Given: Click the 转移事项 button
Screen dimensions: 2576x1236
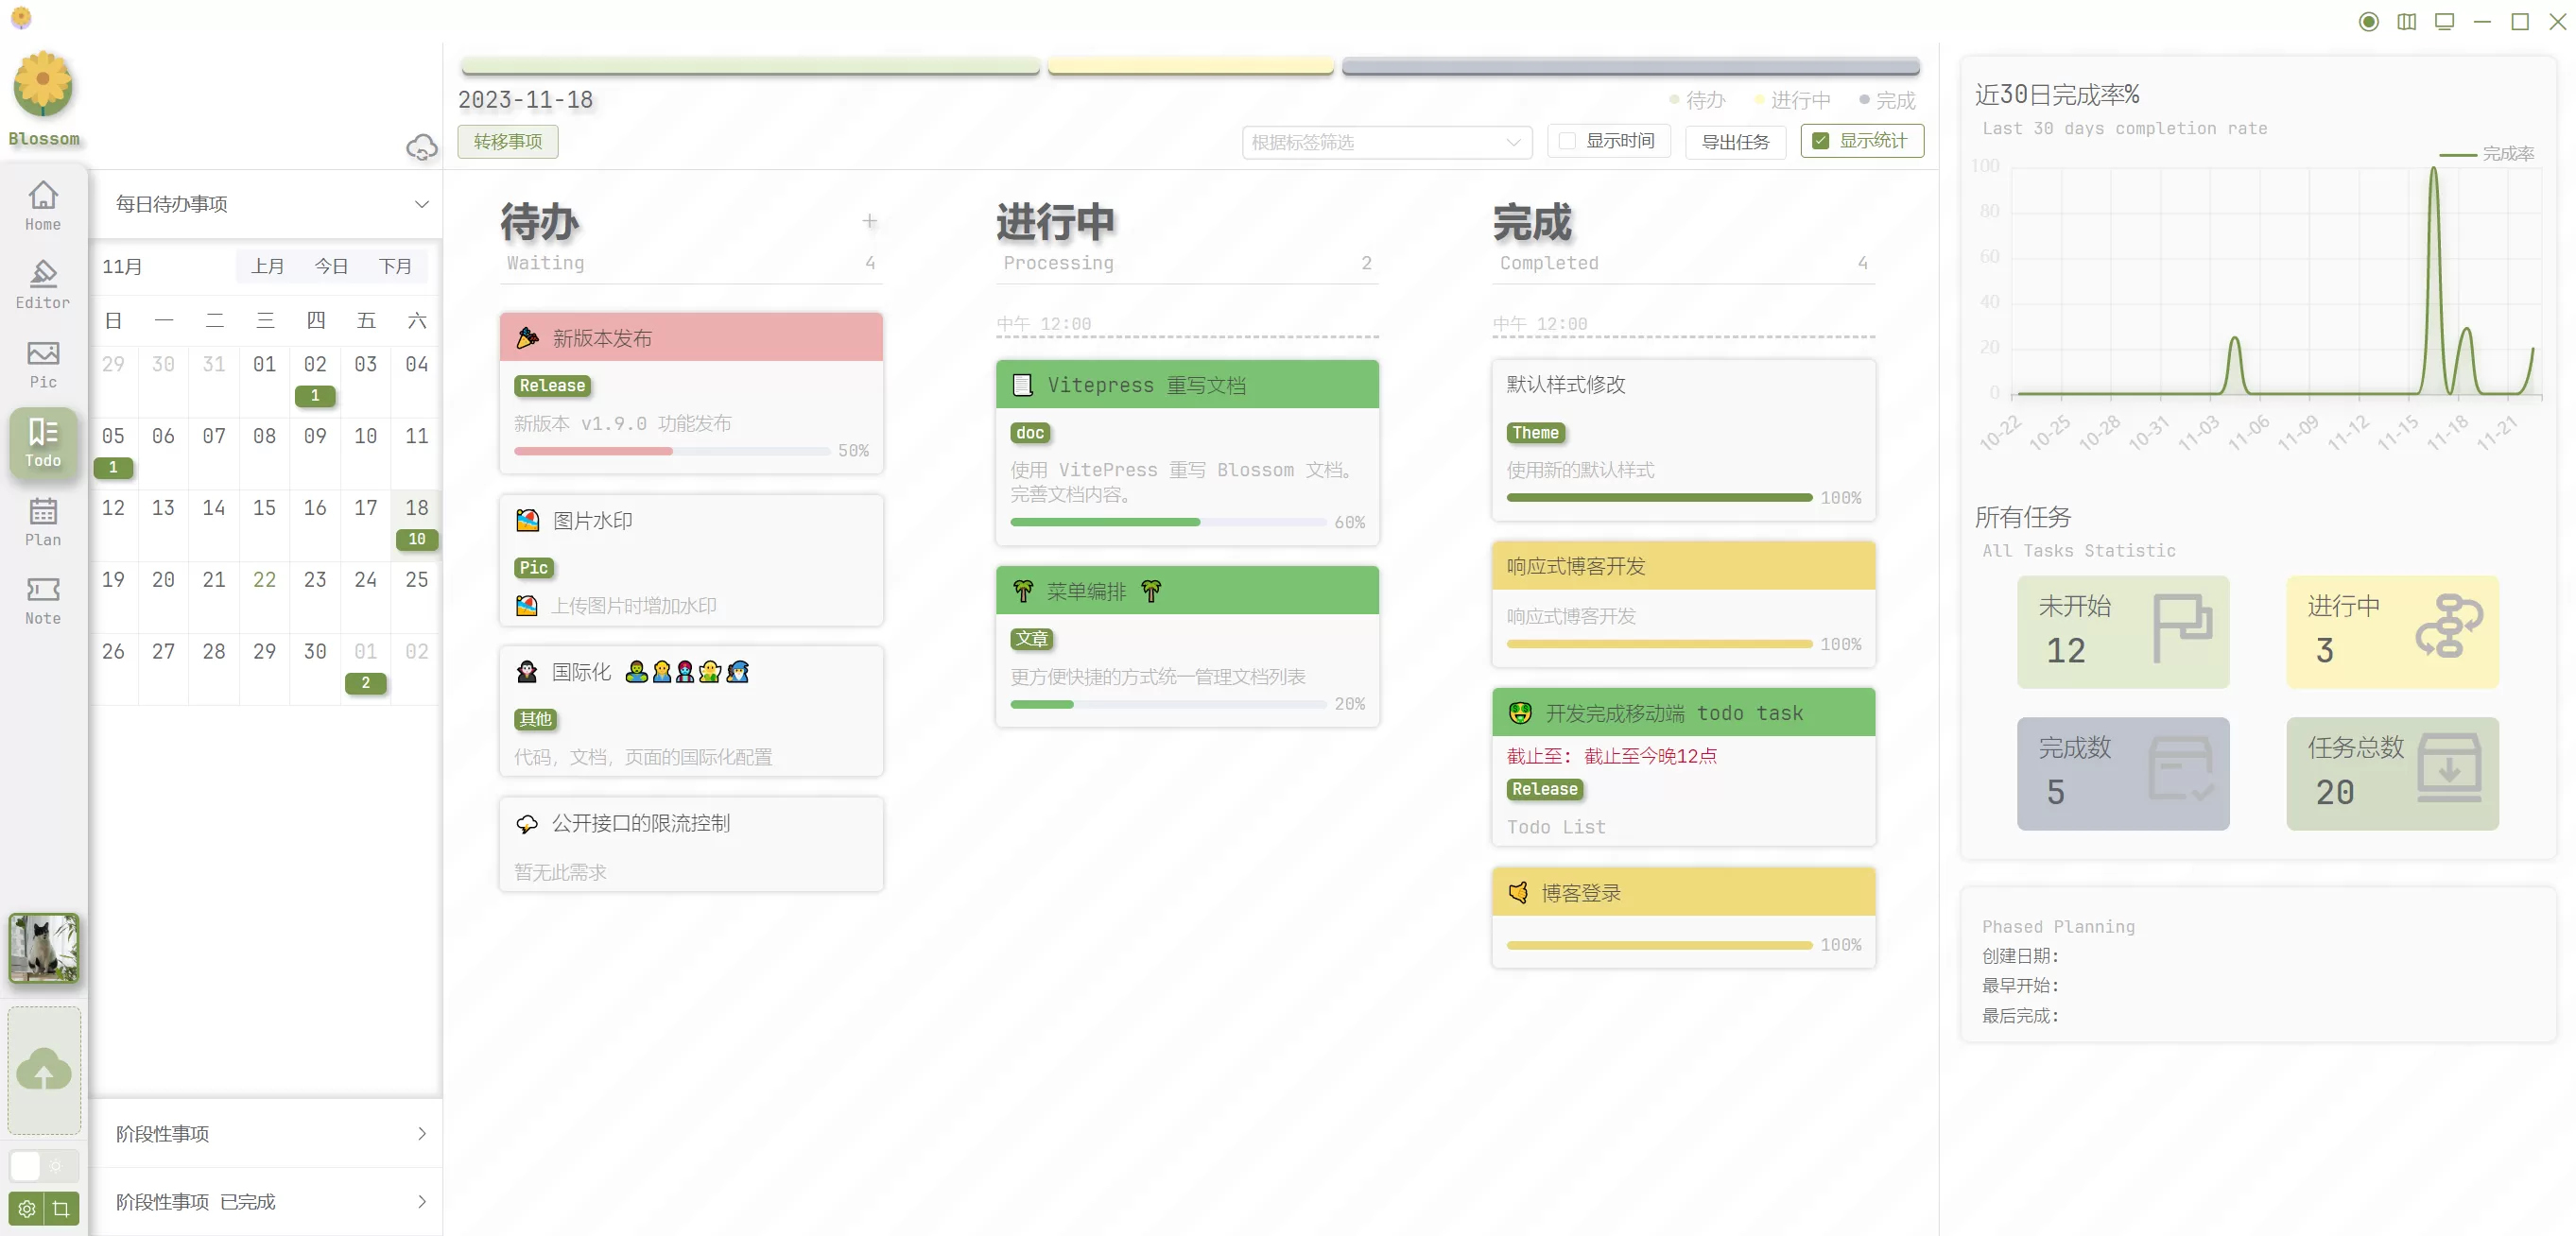Looking at the screenshot, I should click(x=507, y=142).
